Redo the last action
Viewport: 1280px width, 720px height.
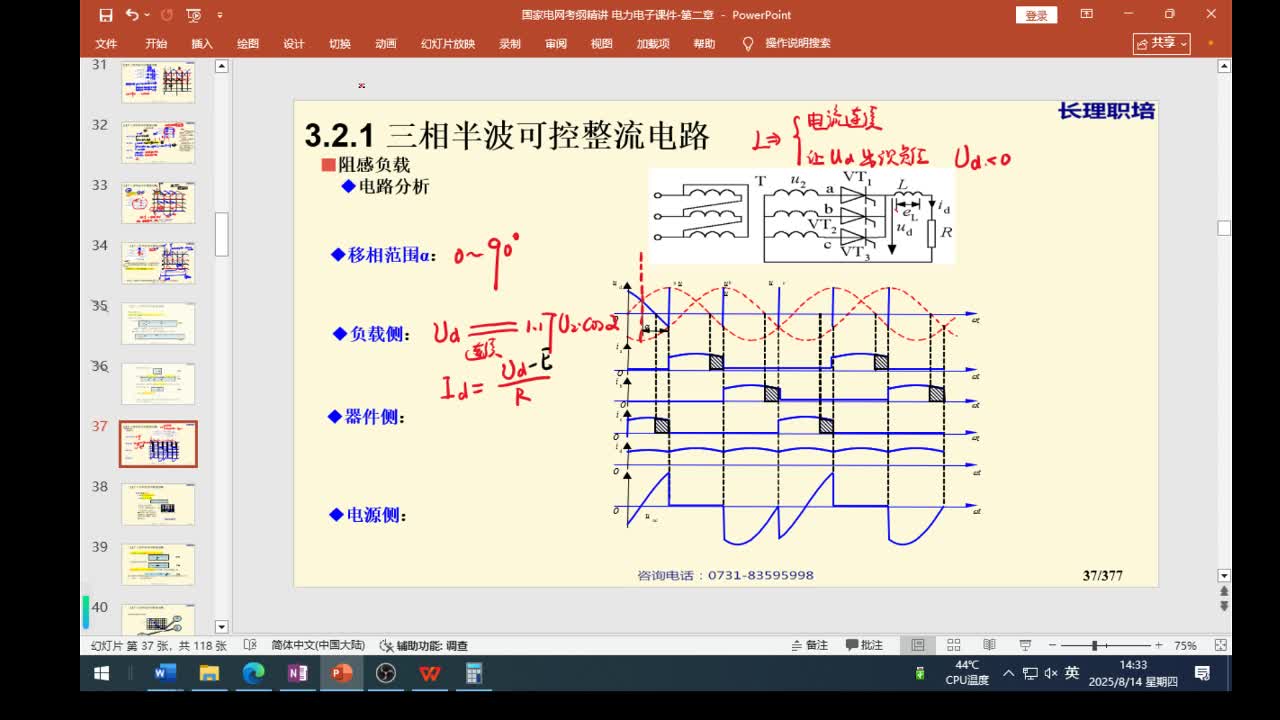coord(166,15)
